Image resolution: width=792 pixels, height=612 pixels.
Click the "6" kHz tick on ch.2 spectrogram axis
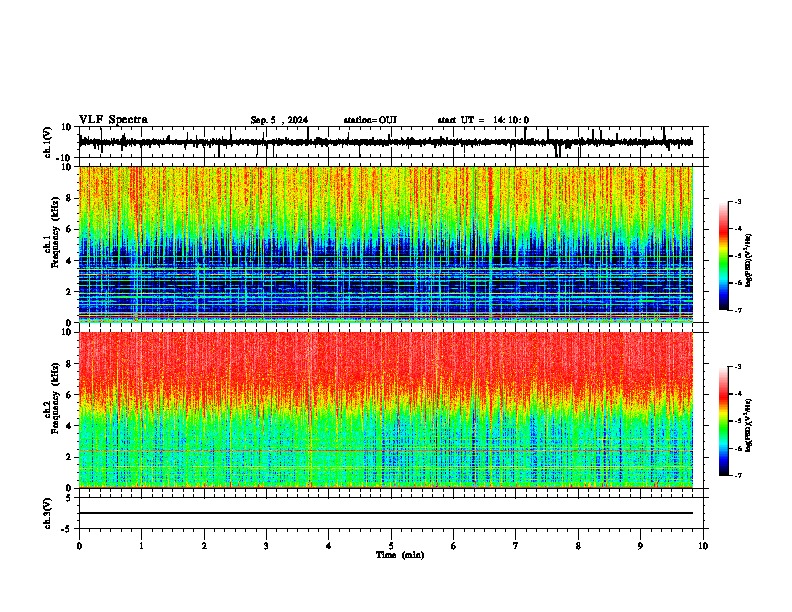(x=70, y=395)
